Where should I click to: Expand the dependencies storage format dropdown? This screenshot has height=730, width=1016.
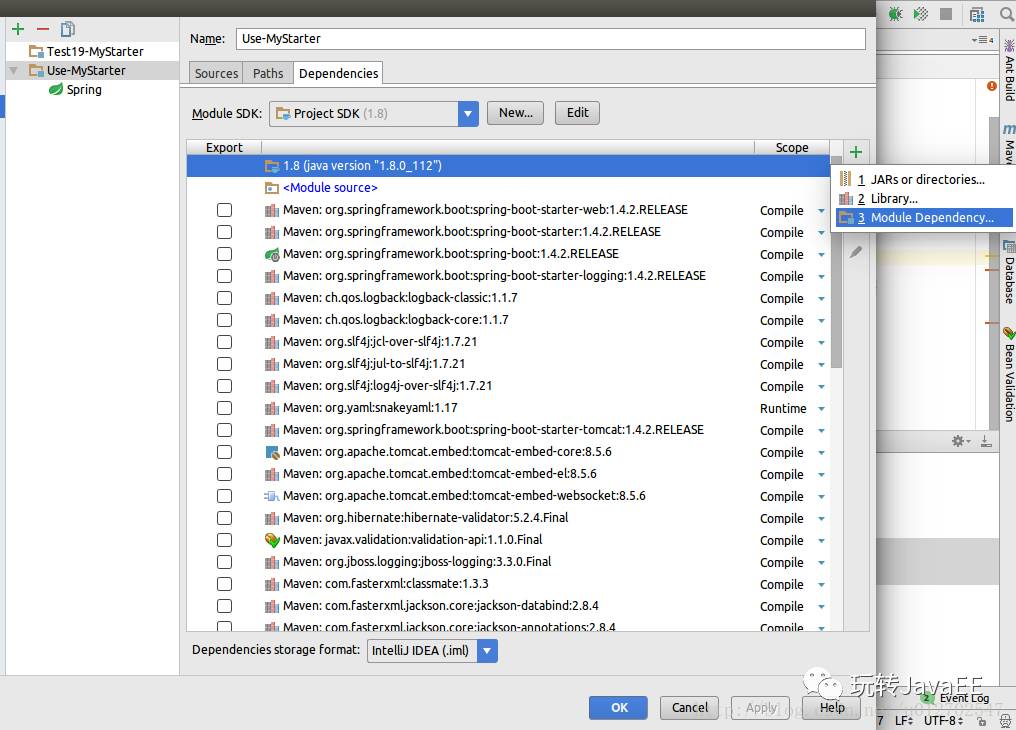click(487, 650)
